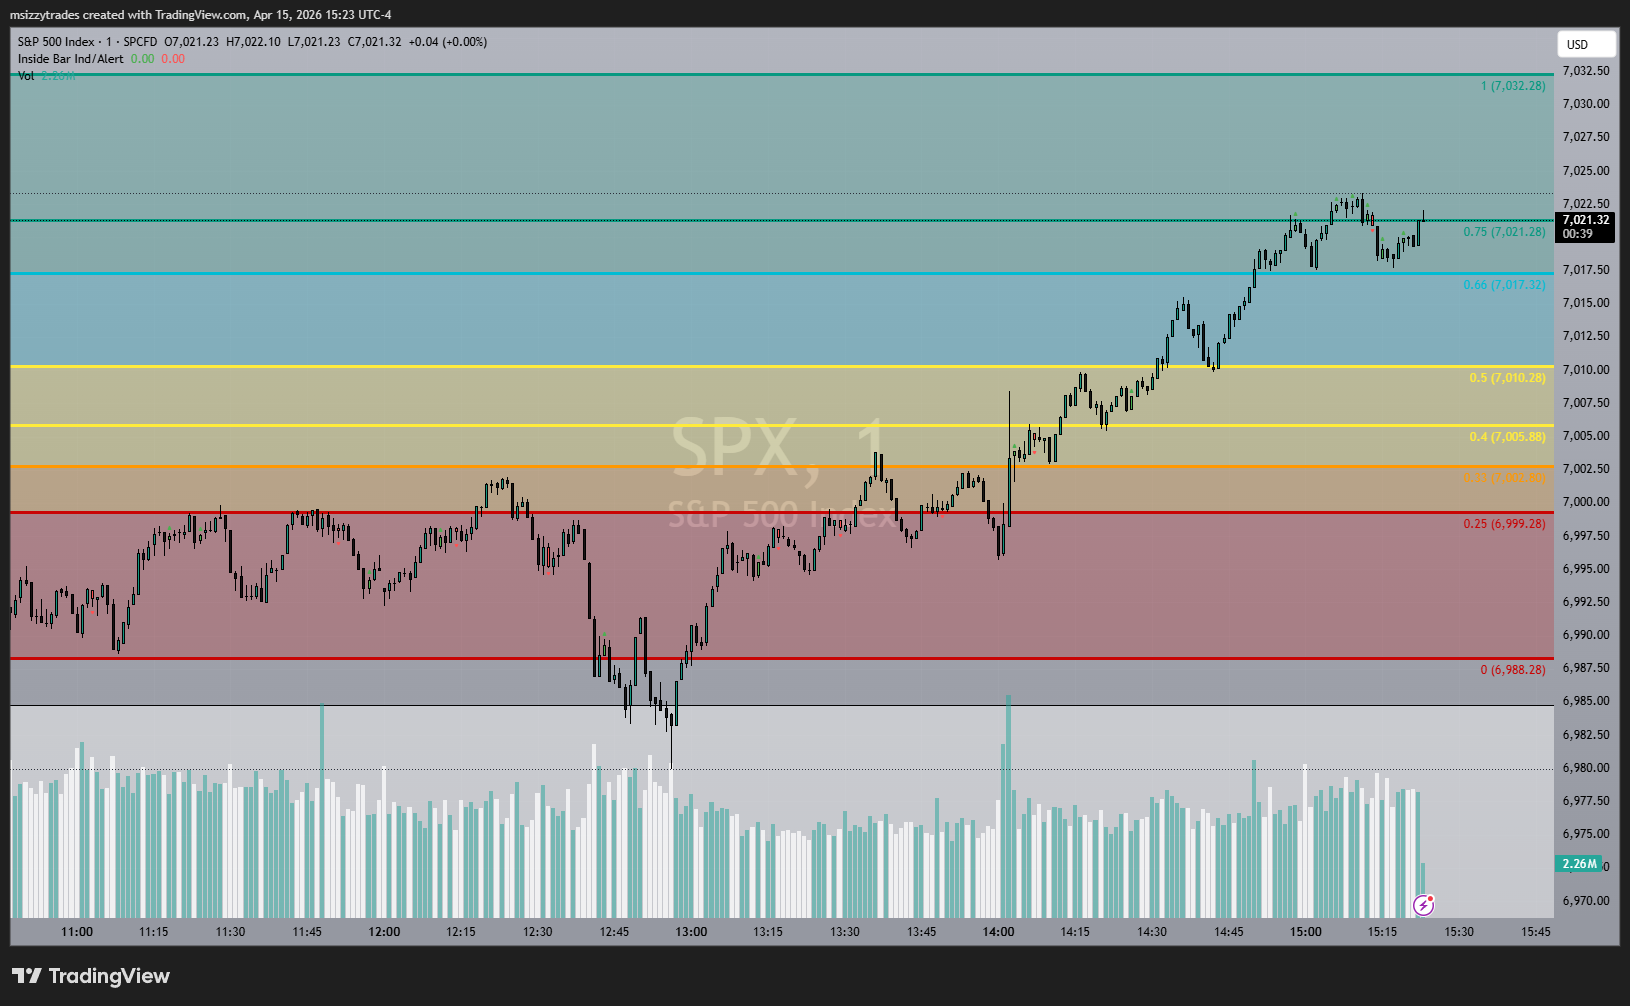
Task: Select the Inside Bar Ind/Alert indicator legend
Action: click(71, 59)
